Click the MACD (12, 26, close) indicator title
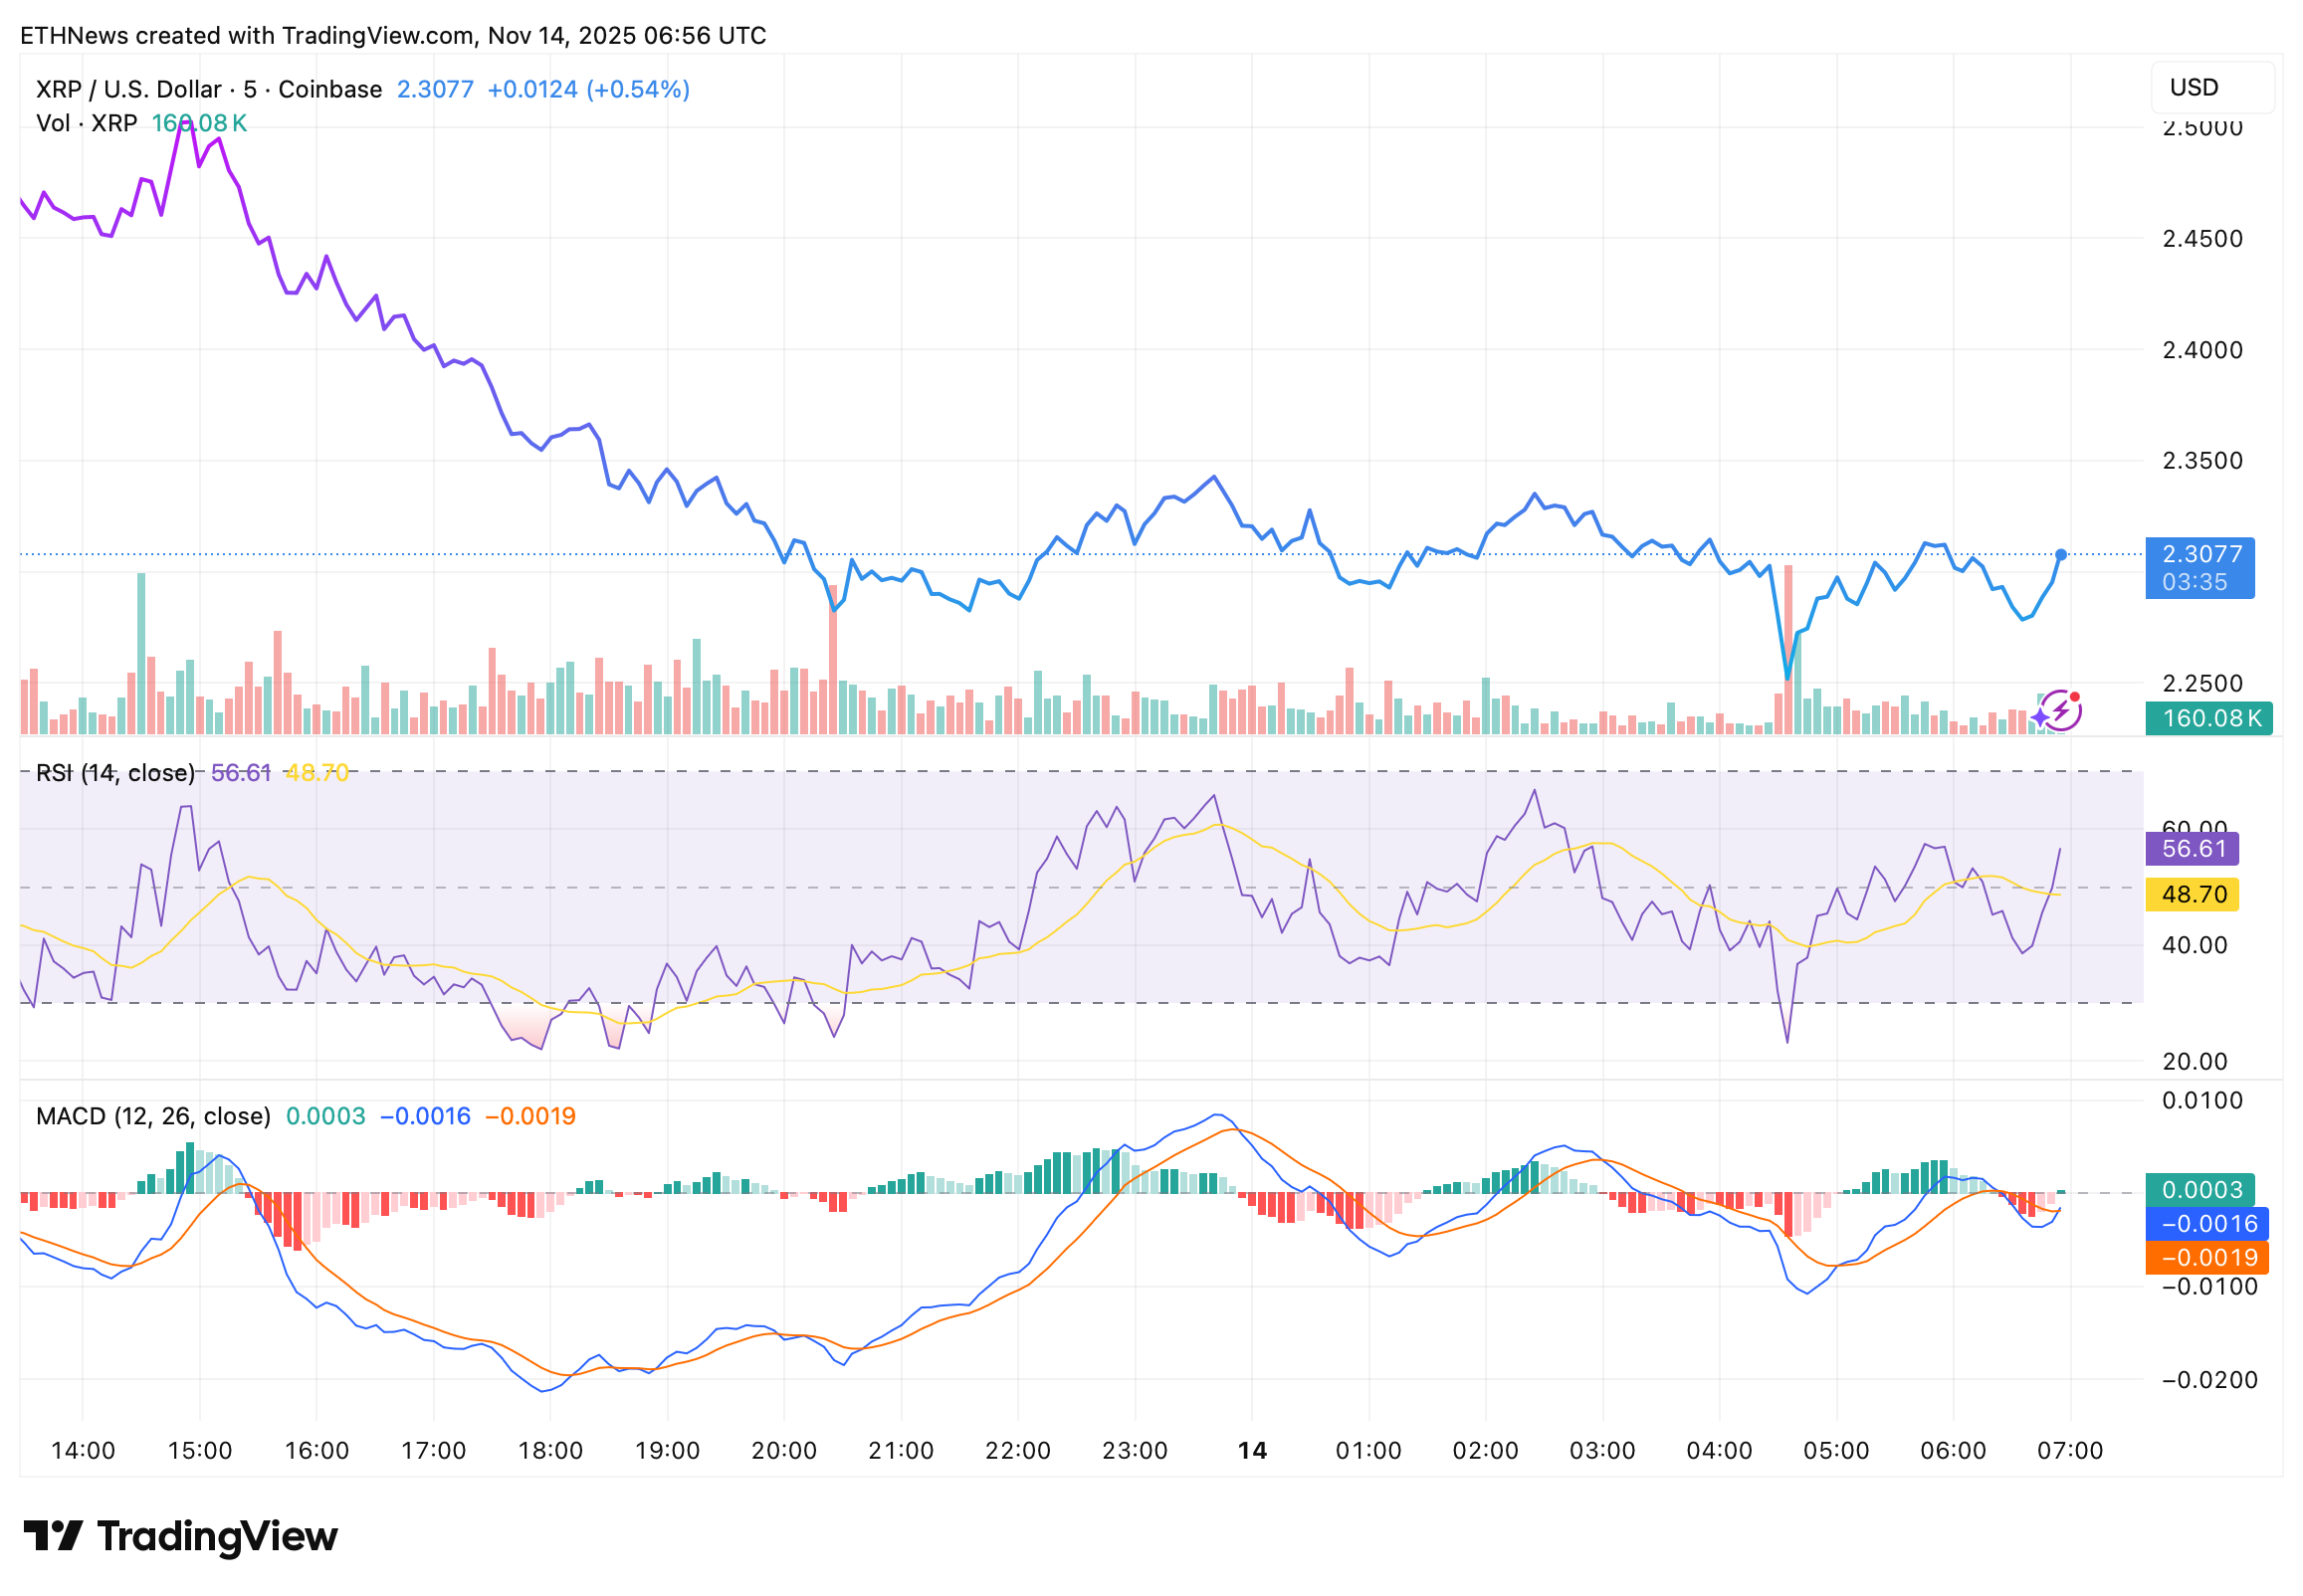2303x1596 pixels. [153, 1116]
